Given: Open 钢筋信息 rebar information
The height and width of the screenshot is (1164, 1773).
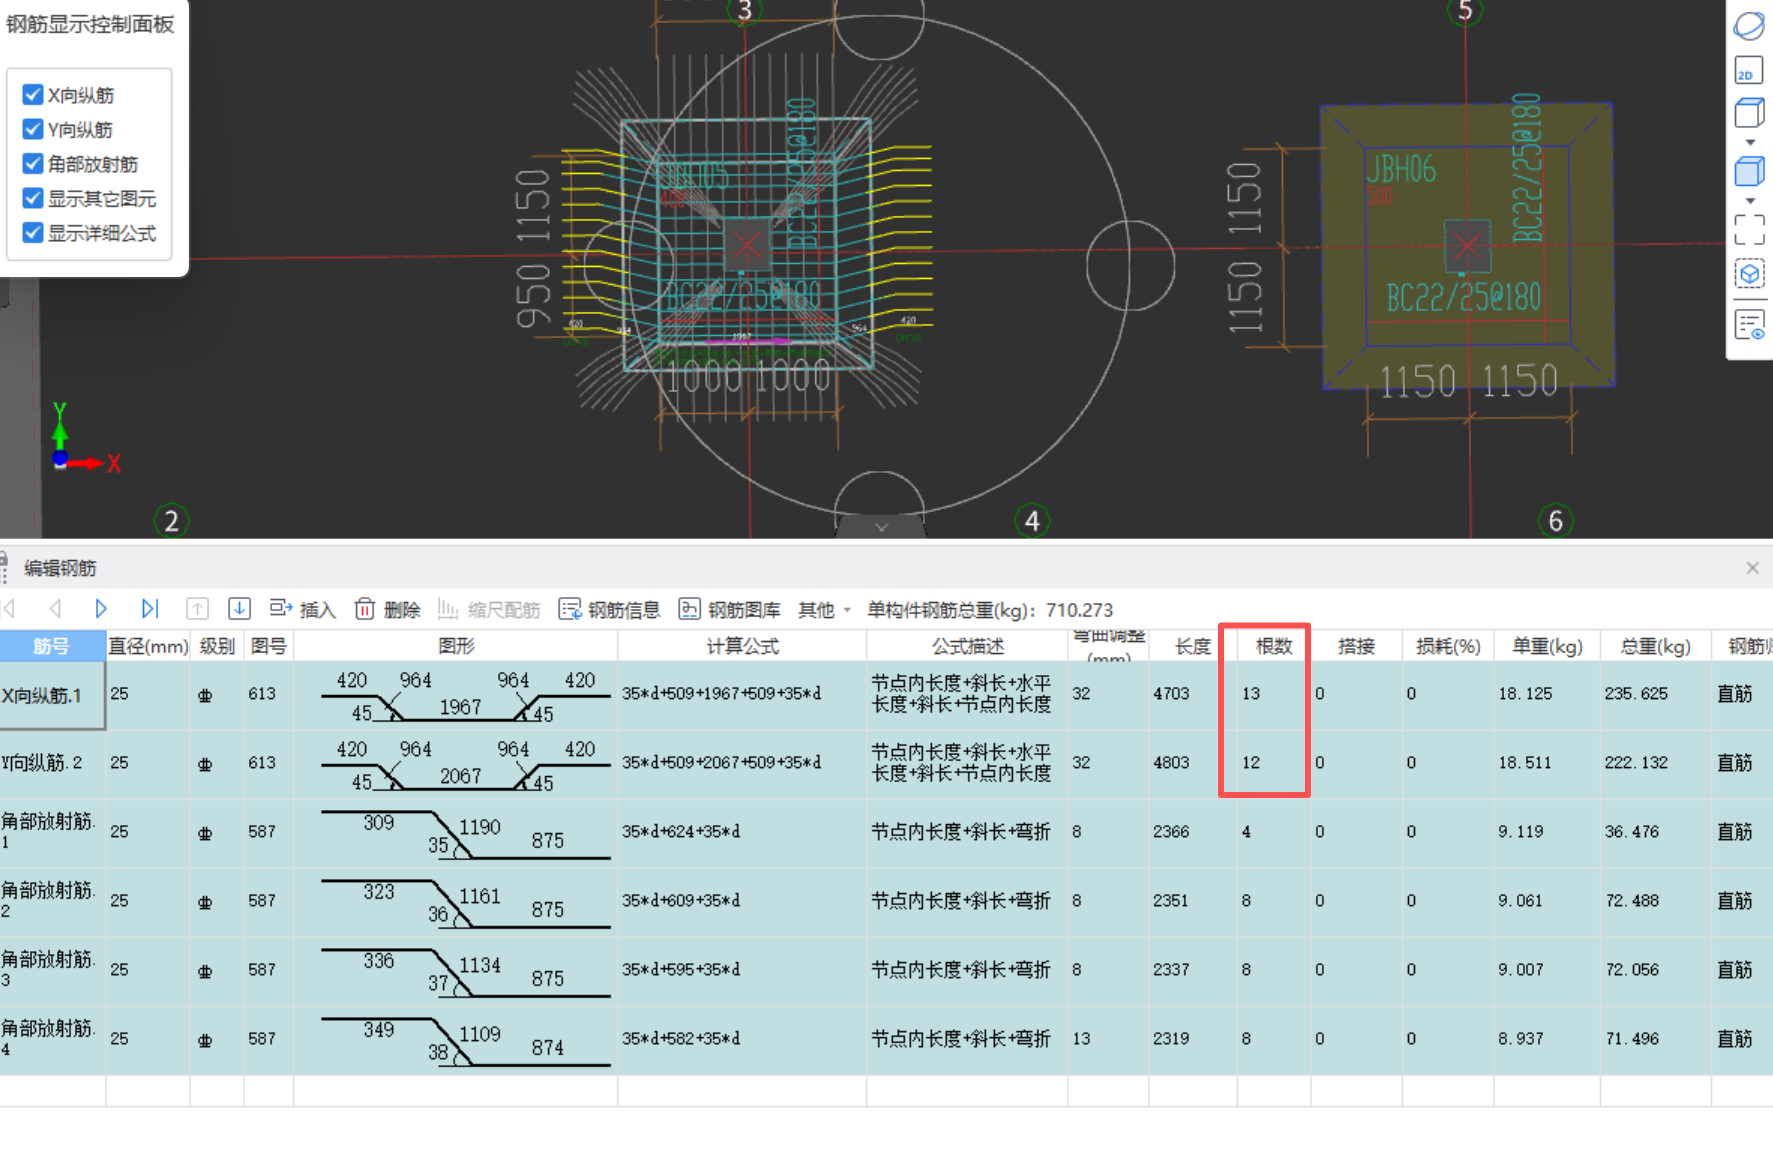Looking at the screenshot, I should tap(609, 609).
